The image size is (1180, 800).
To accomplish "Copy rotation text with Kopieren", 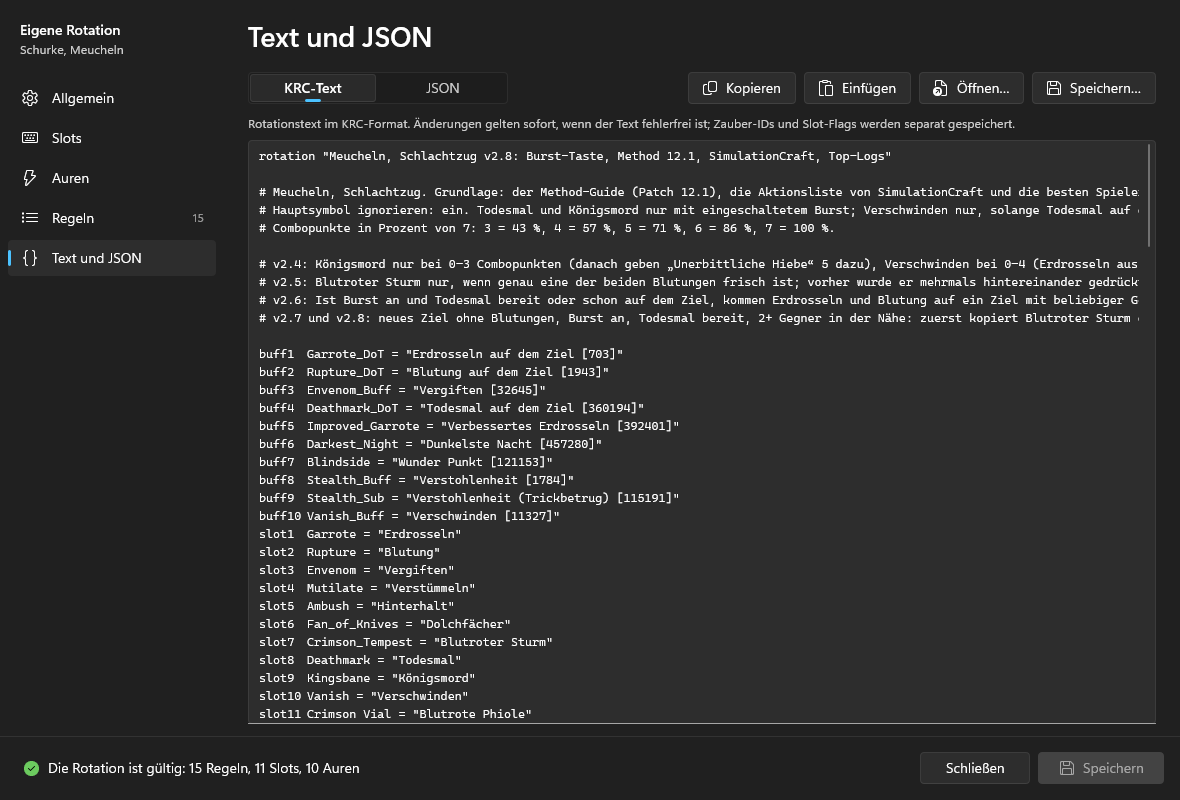I will coord(741,88).
